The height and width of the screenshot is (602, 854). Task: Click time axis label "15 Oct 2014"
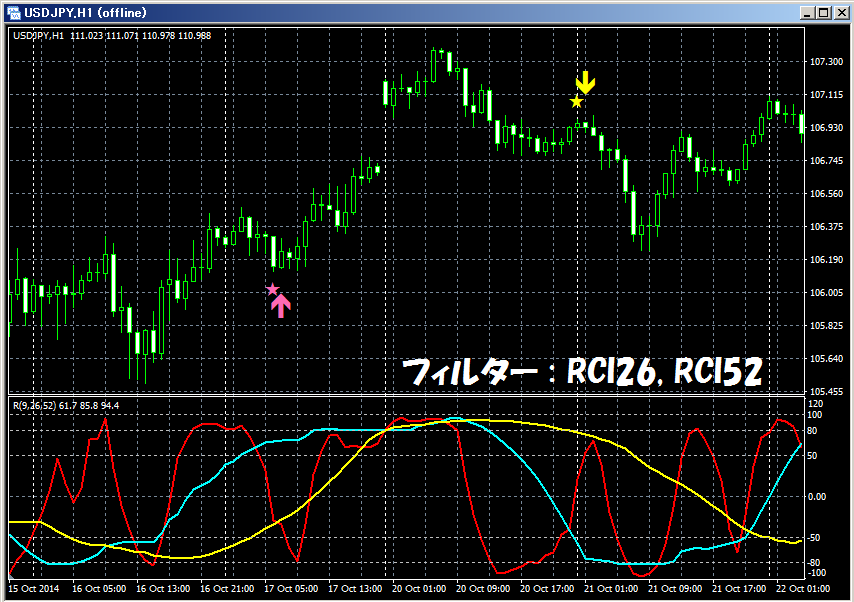point(34,589)
